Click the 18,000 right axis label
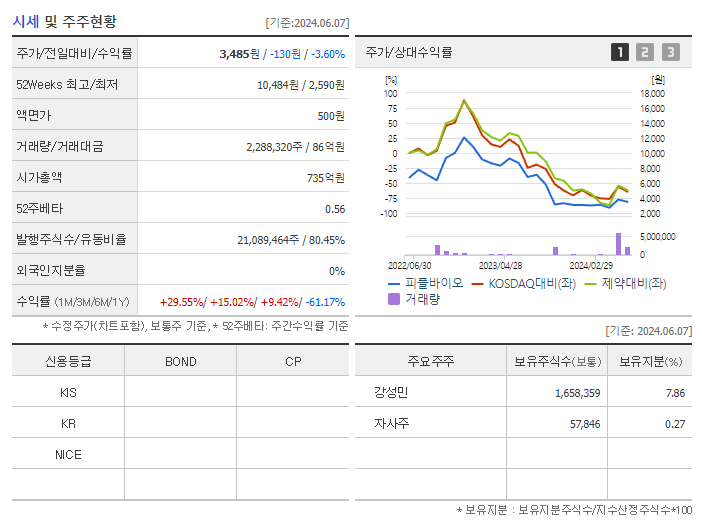702x525 pixels. 652,94
